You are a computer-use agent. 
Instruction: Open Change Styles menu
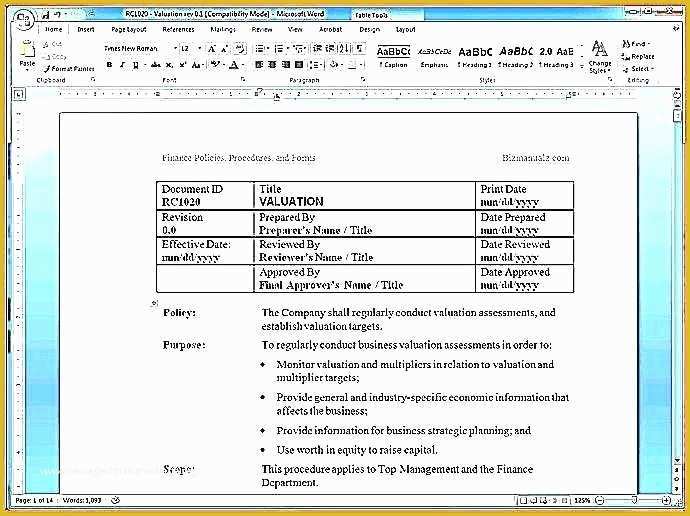pyautogui.click(x=600, y=57)
